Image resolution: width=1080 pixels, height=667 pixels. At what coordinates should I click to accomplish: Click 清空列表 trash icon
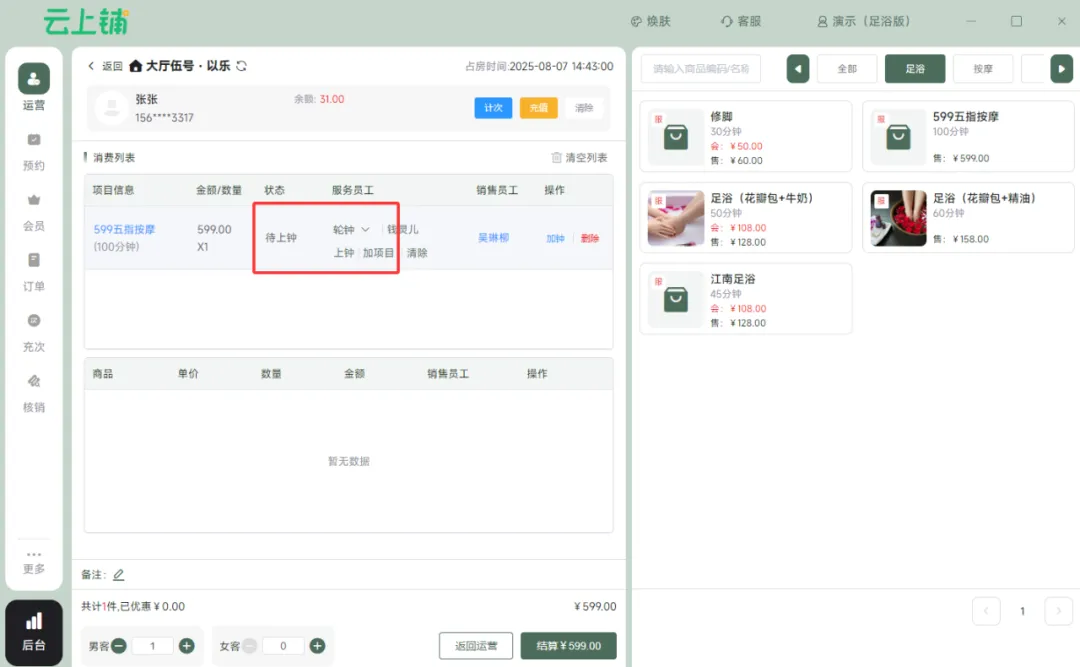(557, 158)
